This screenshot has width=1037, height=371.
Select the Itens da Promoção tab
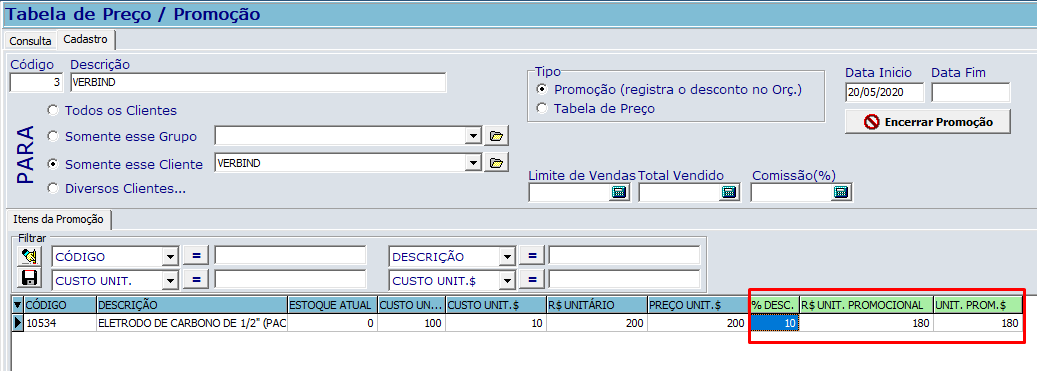point(58,220)
